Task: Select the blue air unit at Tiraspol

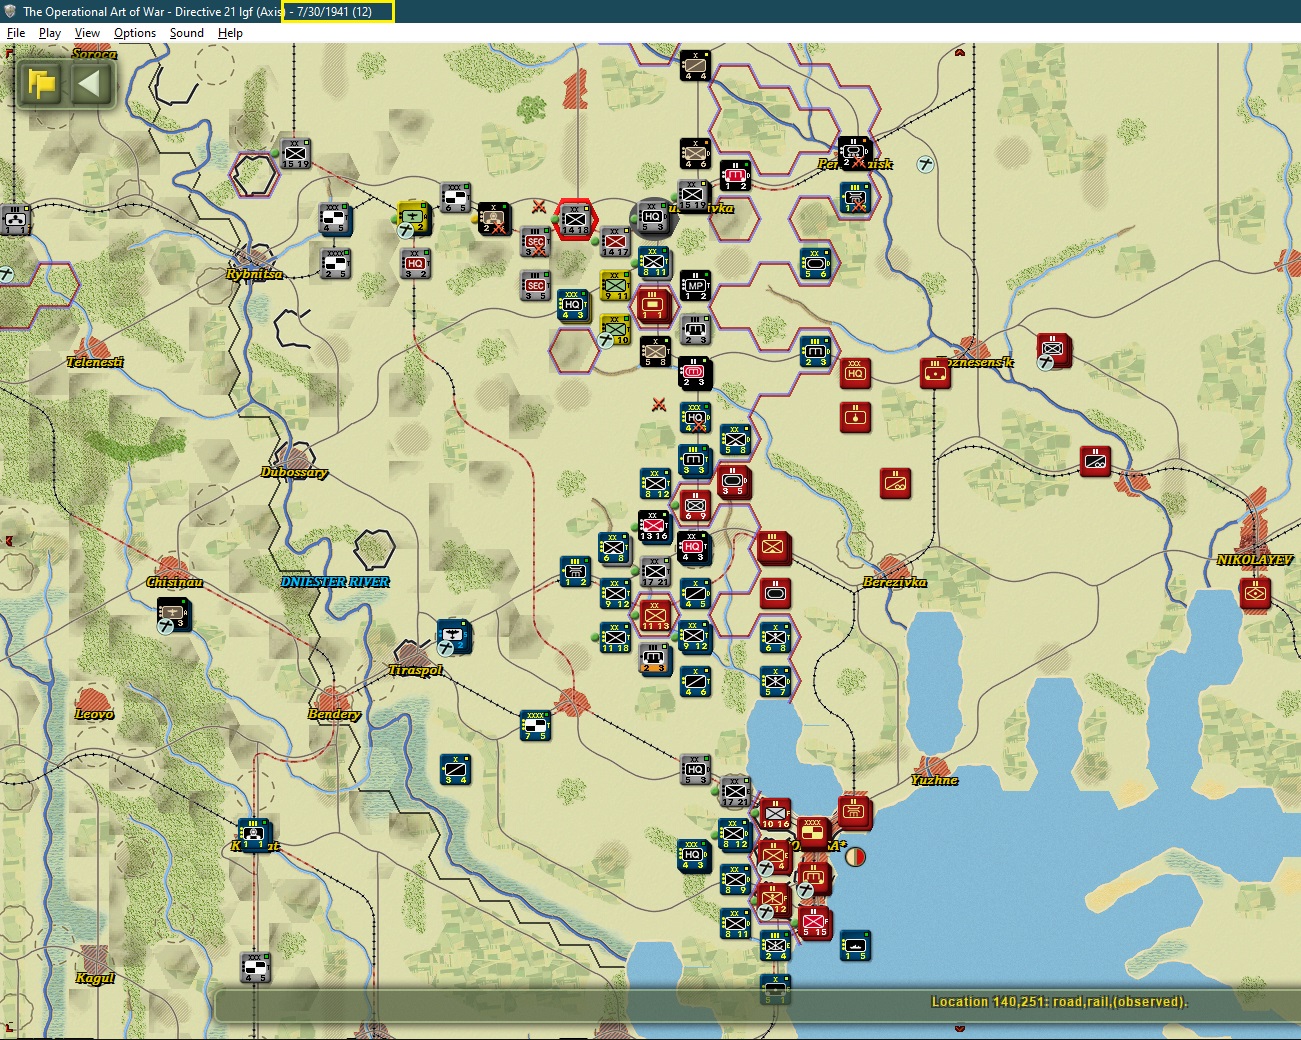Action: (454, 636)
